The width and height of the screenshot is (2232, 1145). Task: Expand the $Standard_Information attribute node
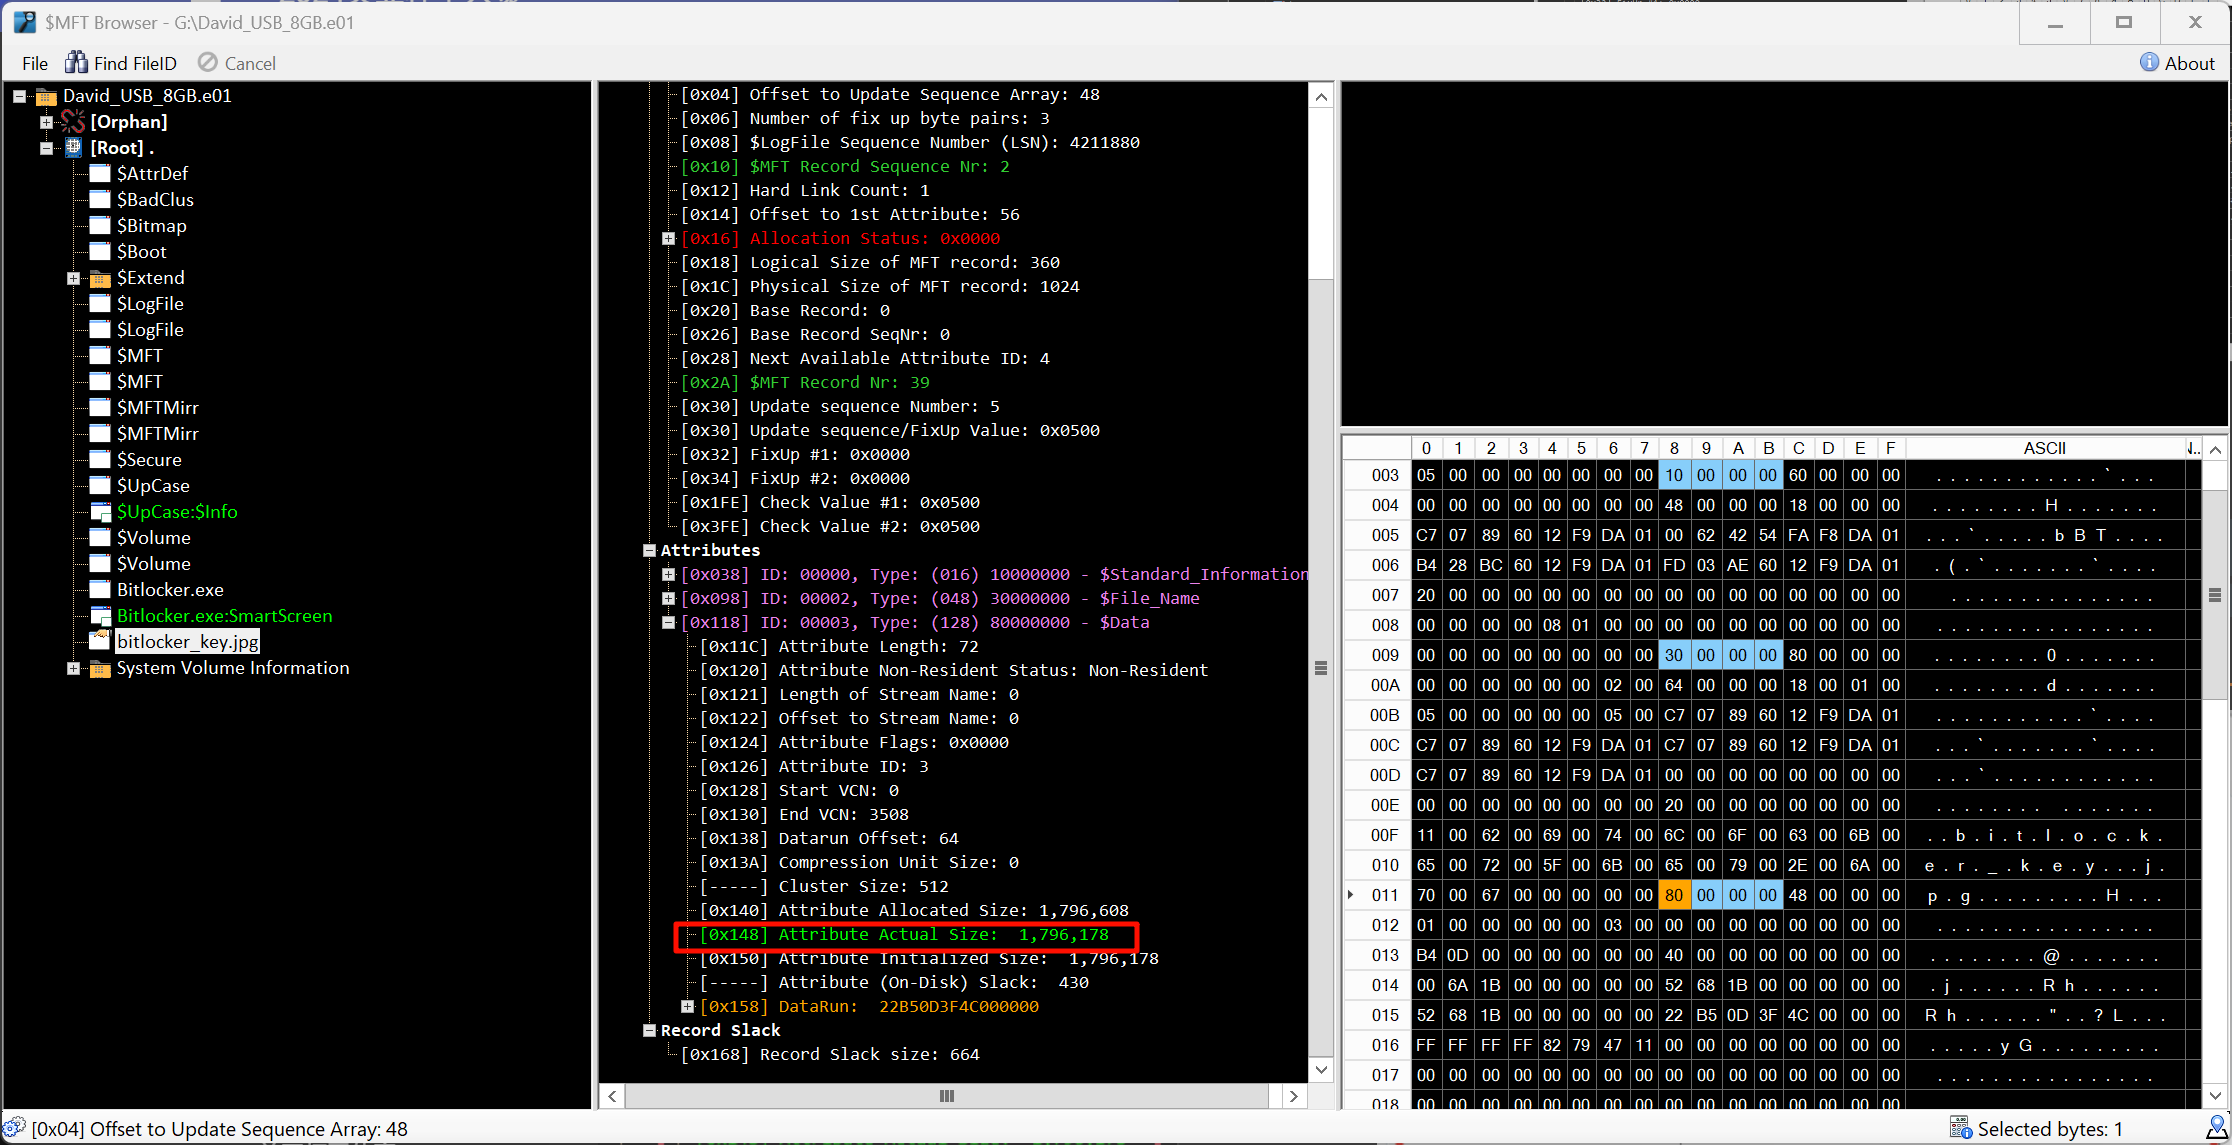(668, 574)
